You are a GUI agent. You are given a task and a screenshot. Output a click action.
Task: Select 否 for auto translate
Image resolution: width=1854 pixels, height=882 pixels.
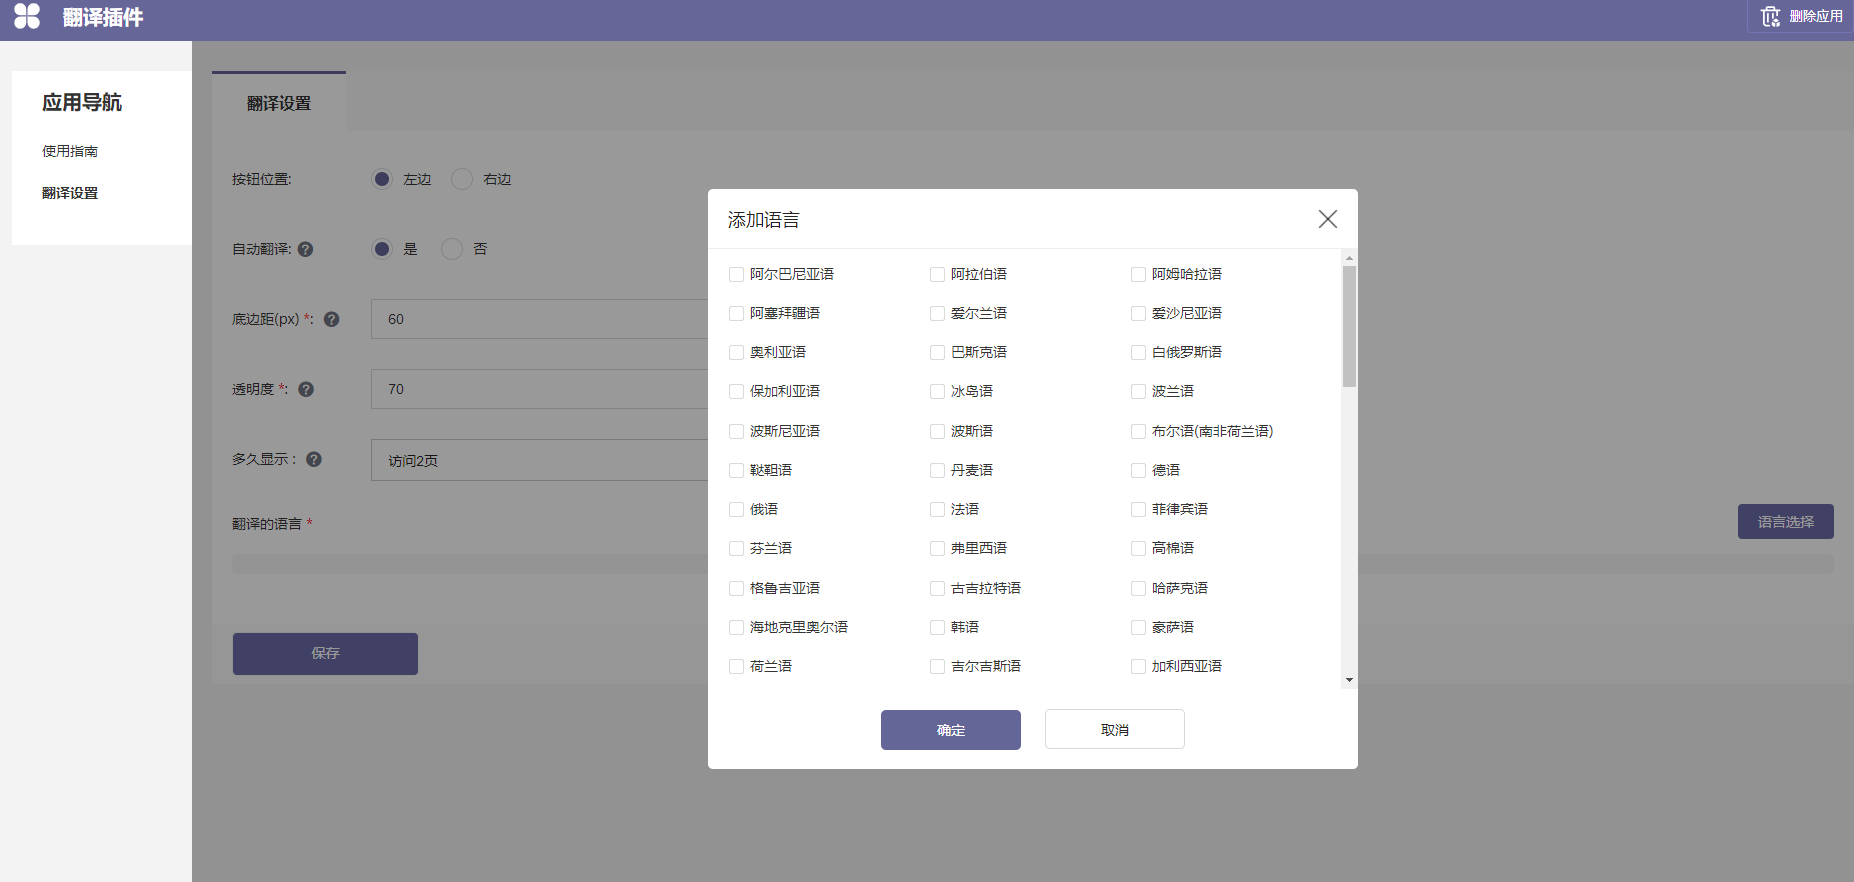point(452,249)
